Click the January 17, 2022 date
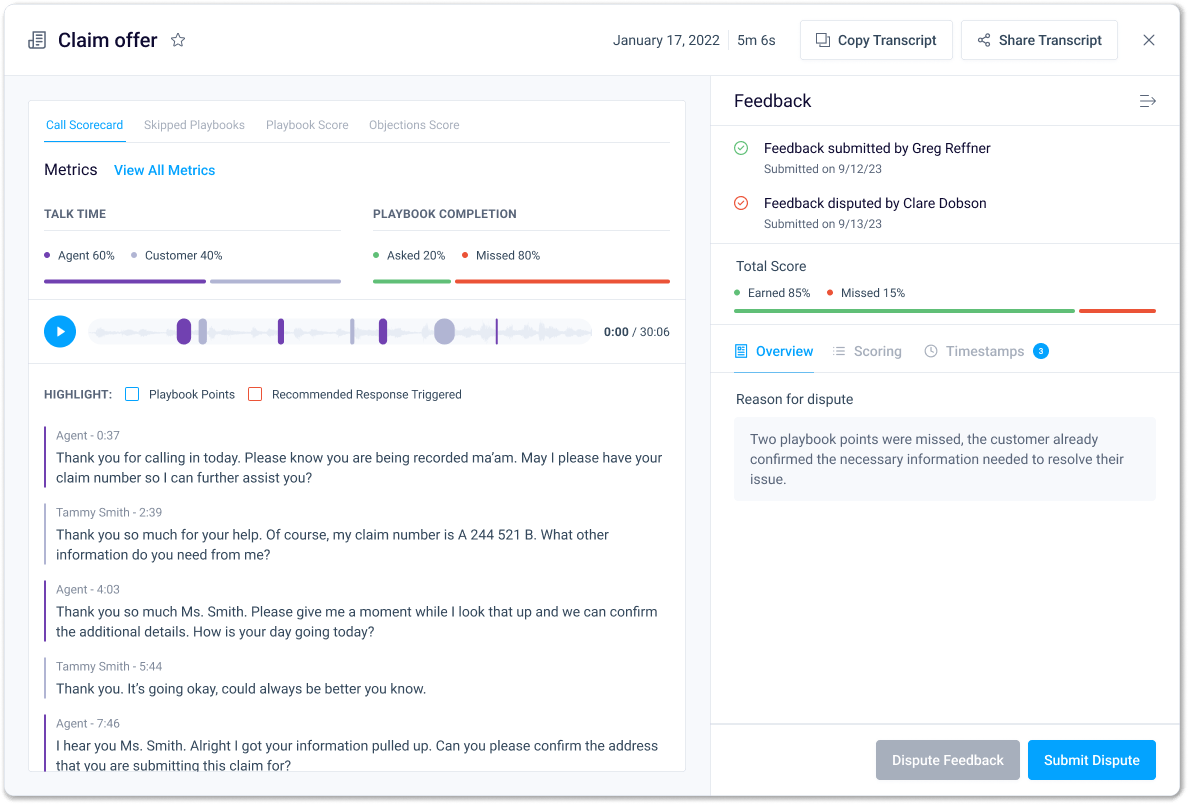 [x=666, y=40]
